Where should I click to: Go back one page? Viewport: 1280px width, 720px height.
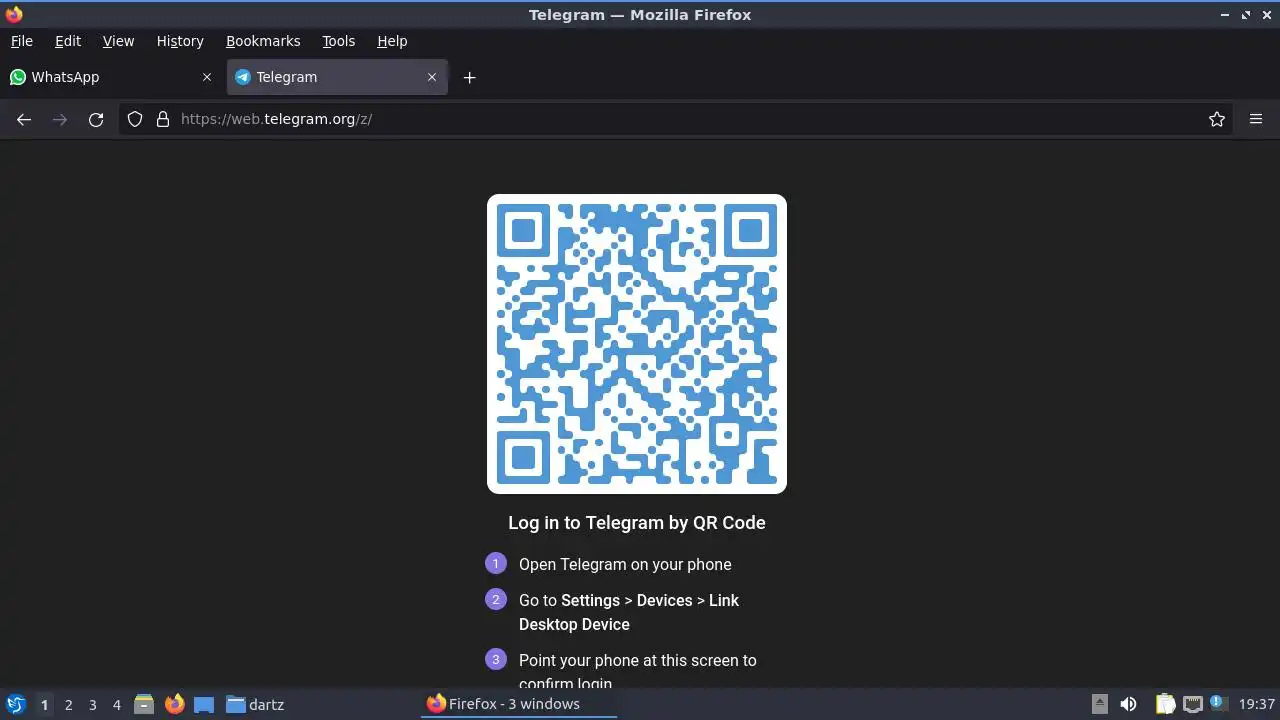[24, 119]
